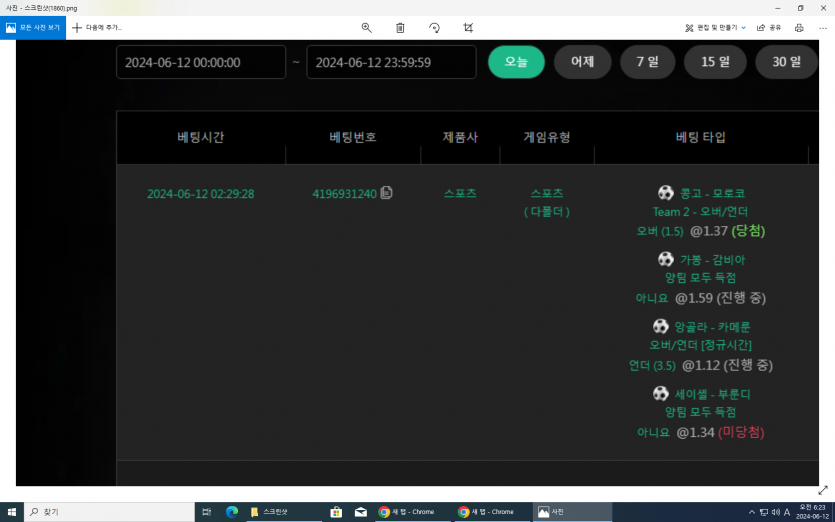The width and height of the screenshot is (835, 522).
Task: Select the 사진 taskbar item
Action: (x=572, y=512)
